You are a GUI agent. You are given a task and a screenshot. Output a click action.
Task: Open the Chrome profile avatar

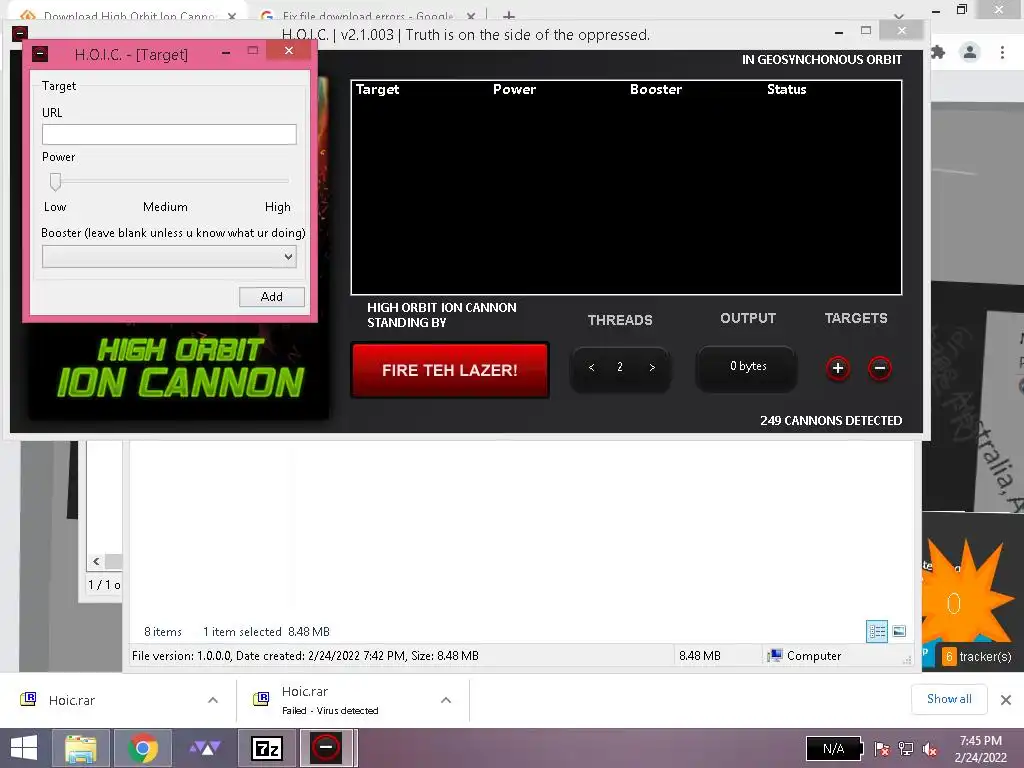pos(970,52)
